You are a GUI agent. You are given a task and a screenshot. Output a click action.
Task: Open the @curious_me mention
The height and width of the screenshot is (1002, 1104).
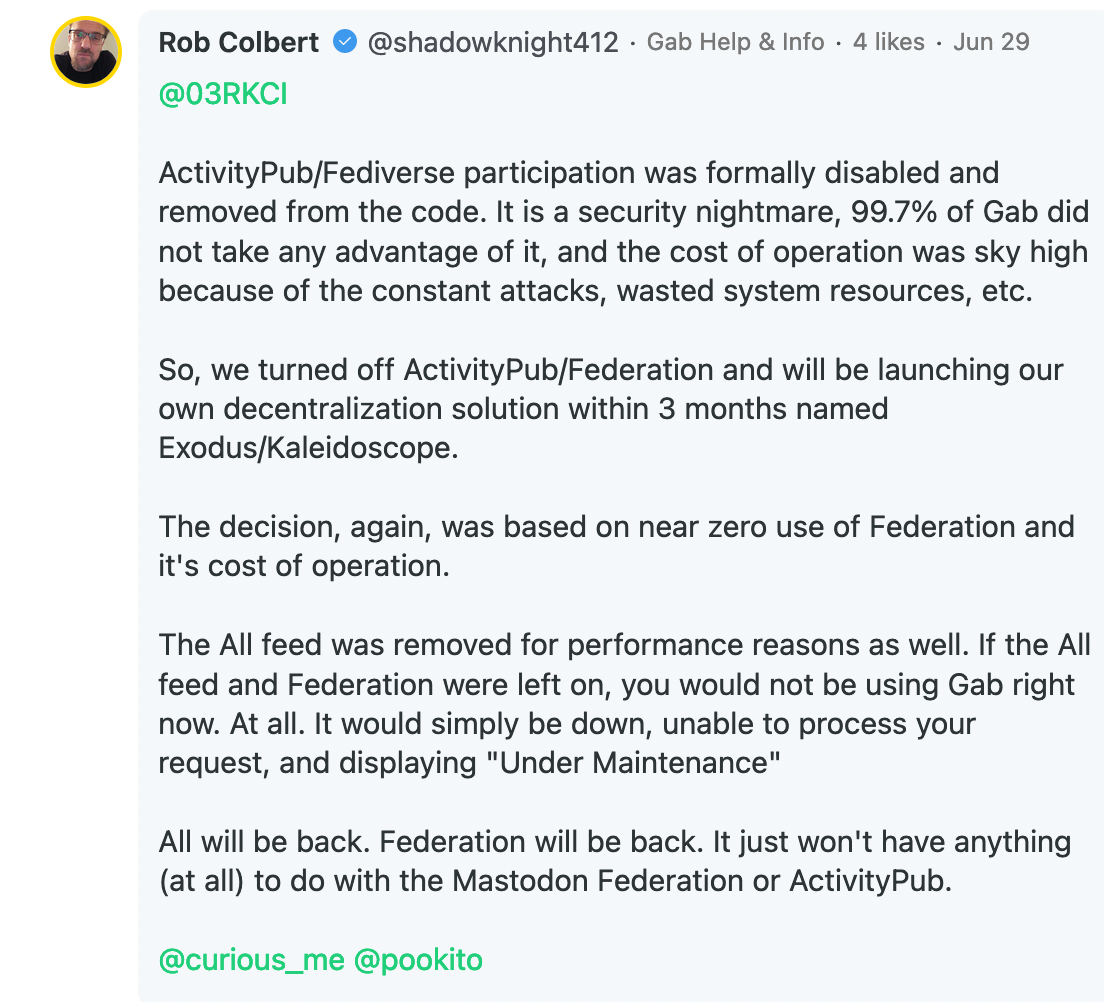point(251,960)
